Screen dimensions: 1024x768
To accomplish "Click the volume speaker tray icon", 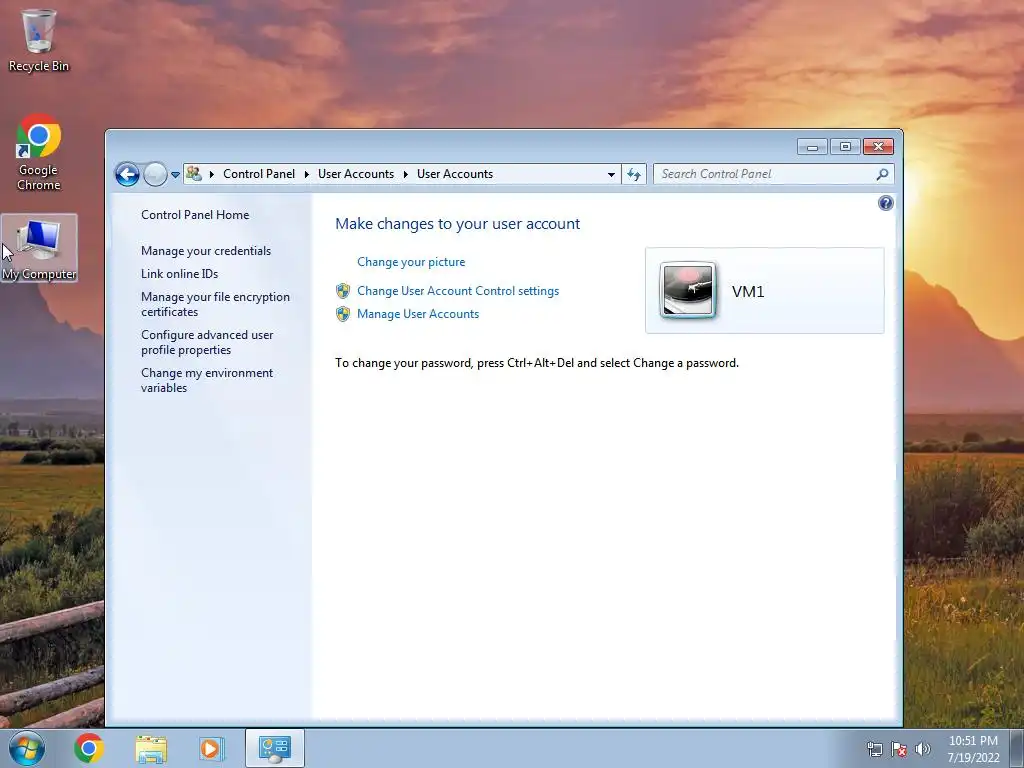I will 923,749.
